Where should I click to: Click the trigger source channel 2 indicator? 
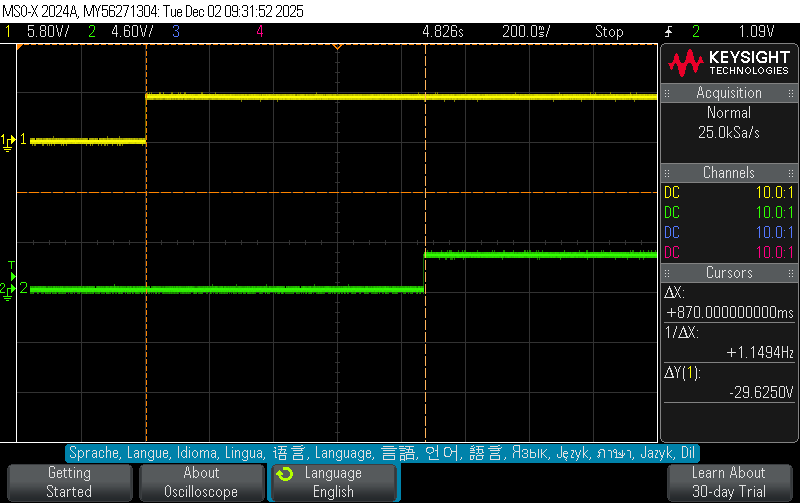point(696,32)
